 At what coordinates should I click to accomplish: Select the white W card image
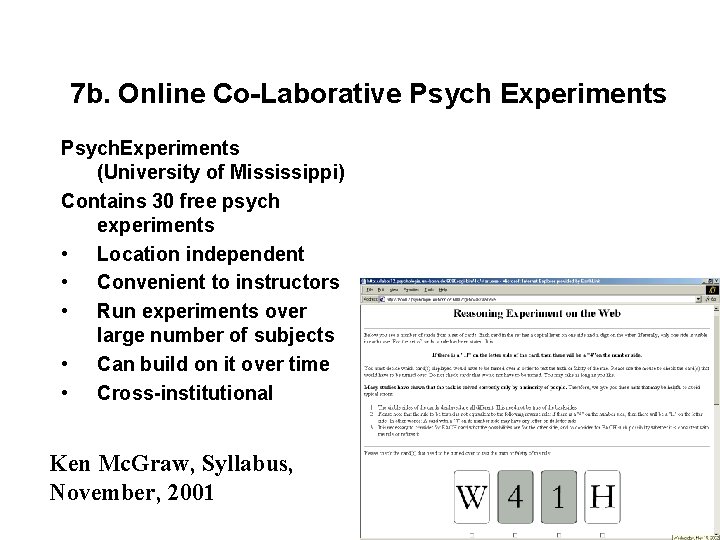(472, 497)
